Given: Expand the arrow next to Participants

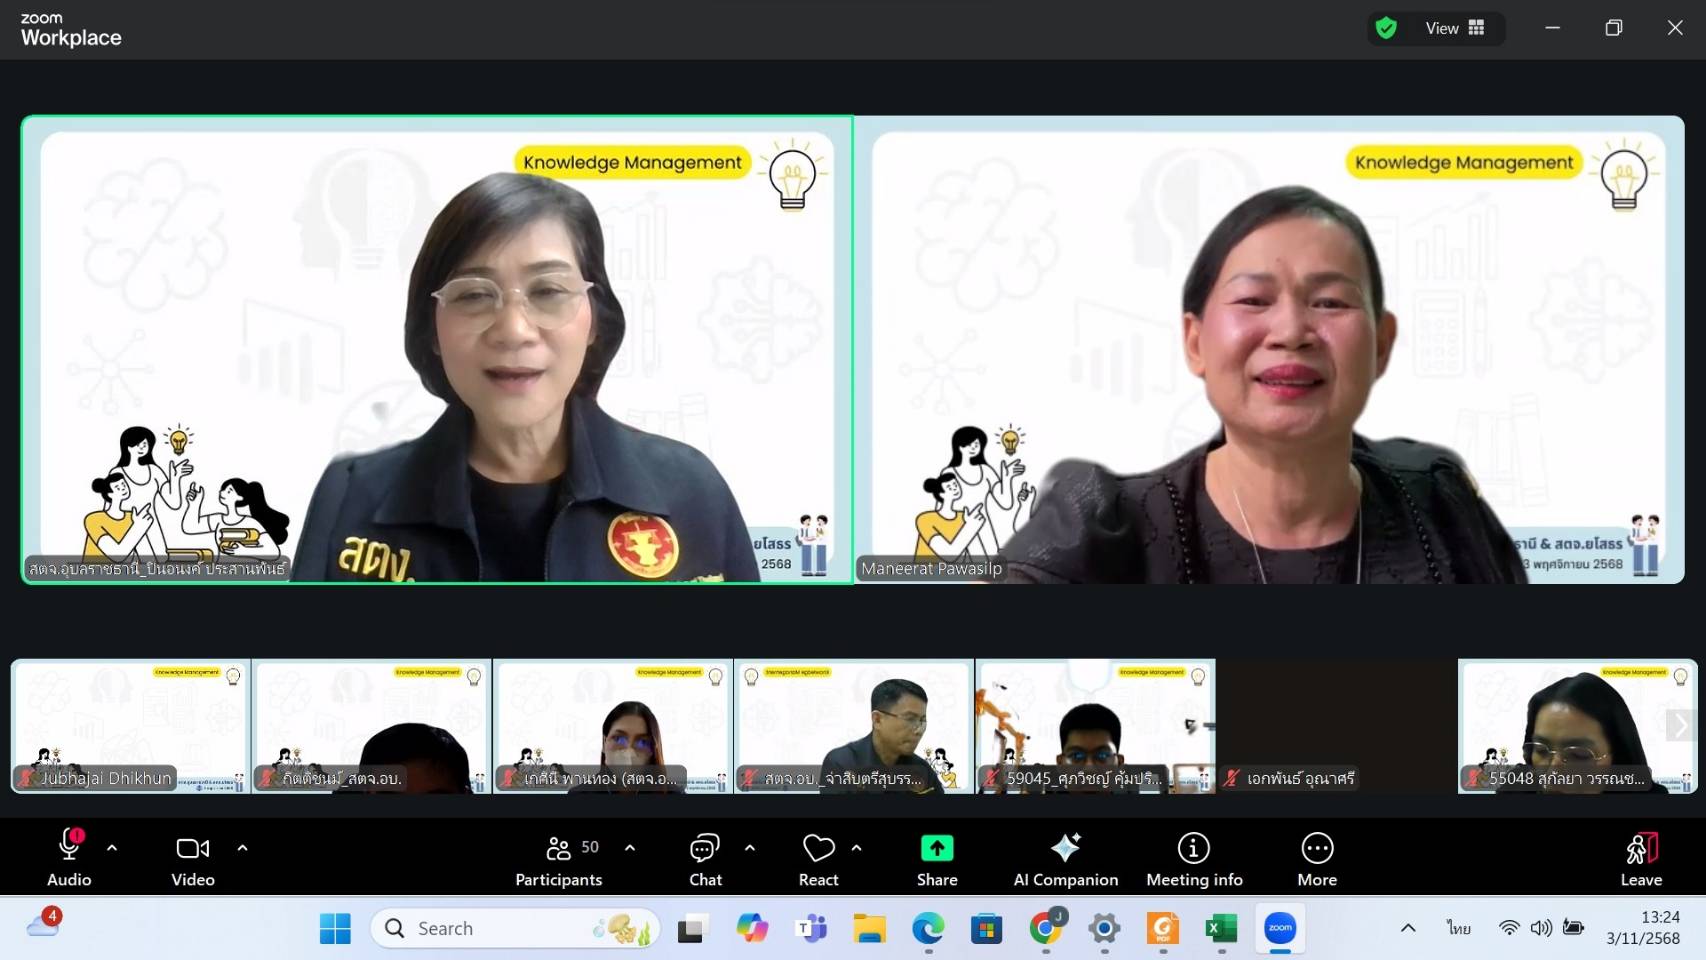Looking at the screenshot, I should tap(630, 848).
